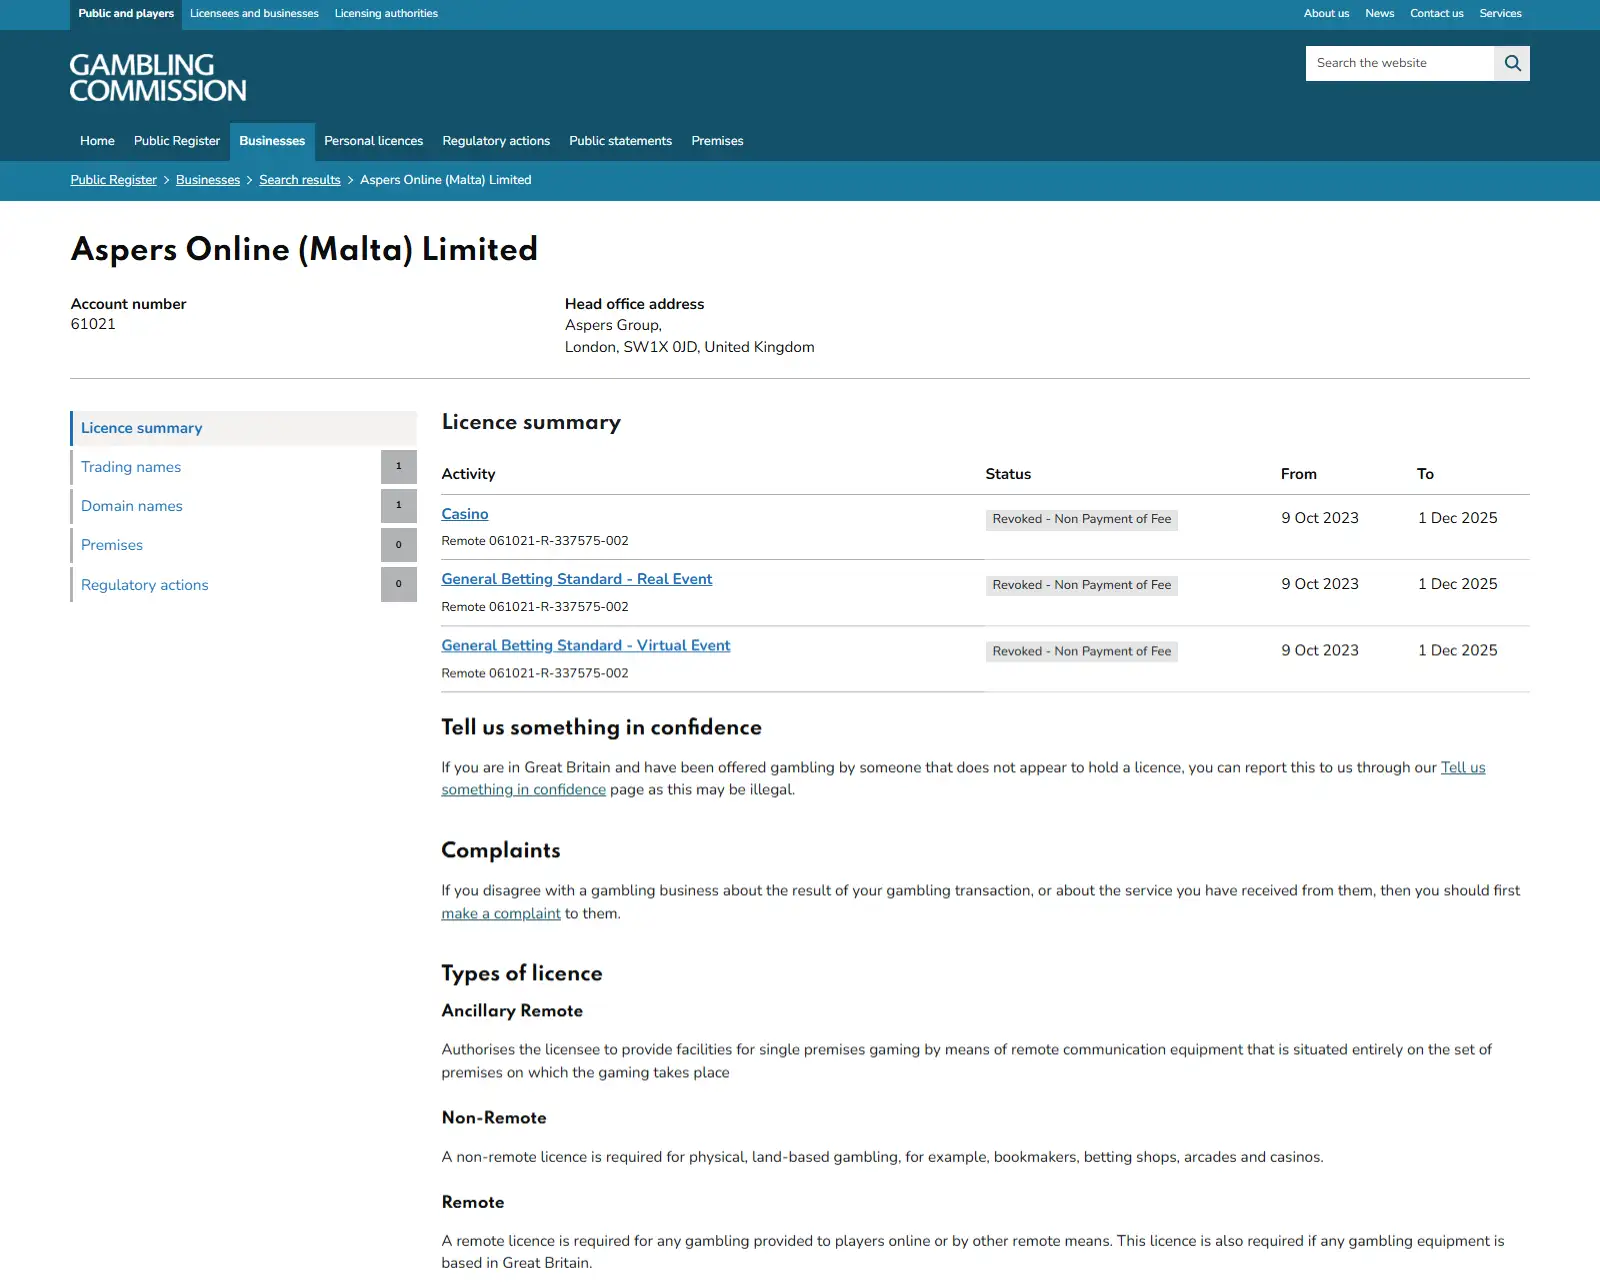Select Home in main navigation
Image resolution: width=1600 pixels, height=1282 pixels.
97,141
